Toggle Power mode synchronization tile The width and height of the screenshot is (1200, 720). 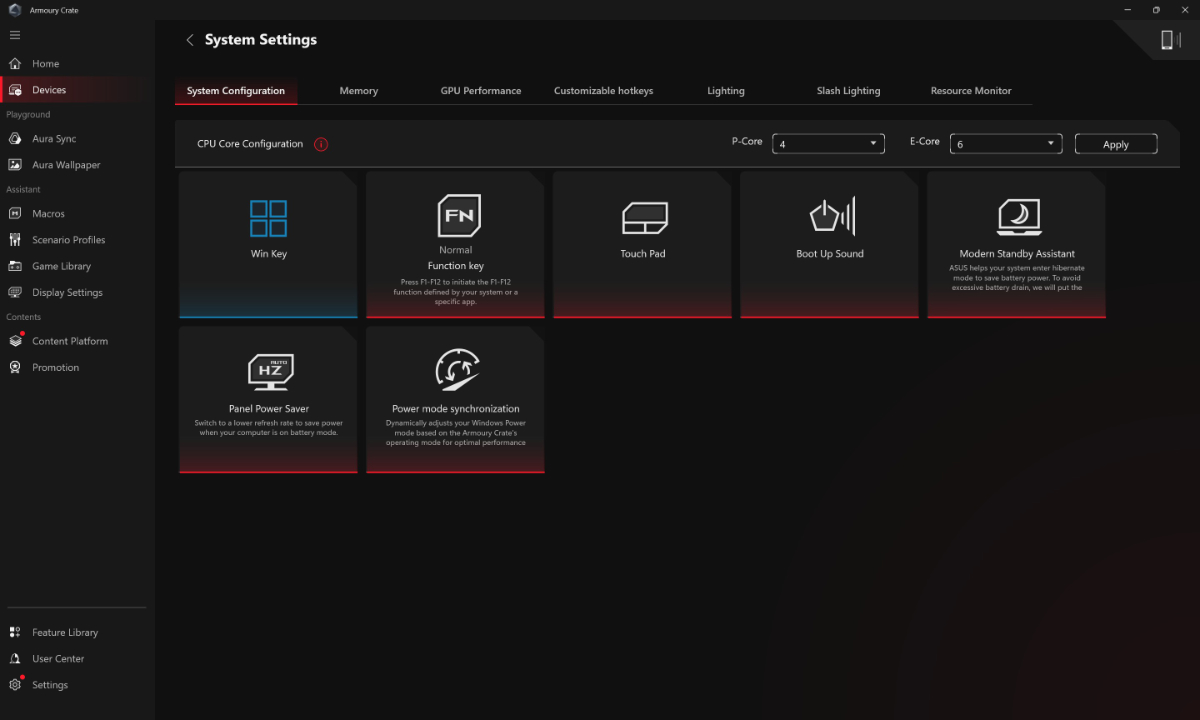(x=455, y=399)
